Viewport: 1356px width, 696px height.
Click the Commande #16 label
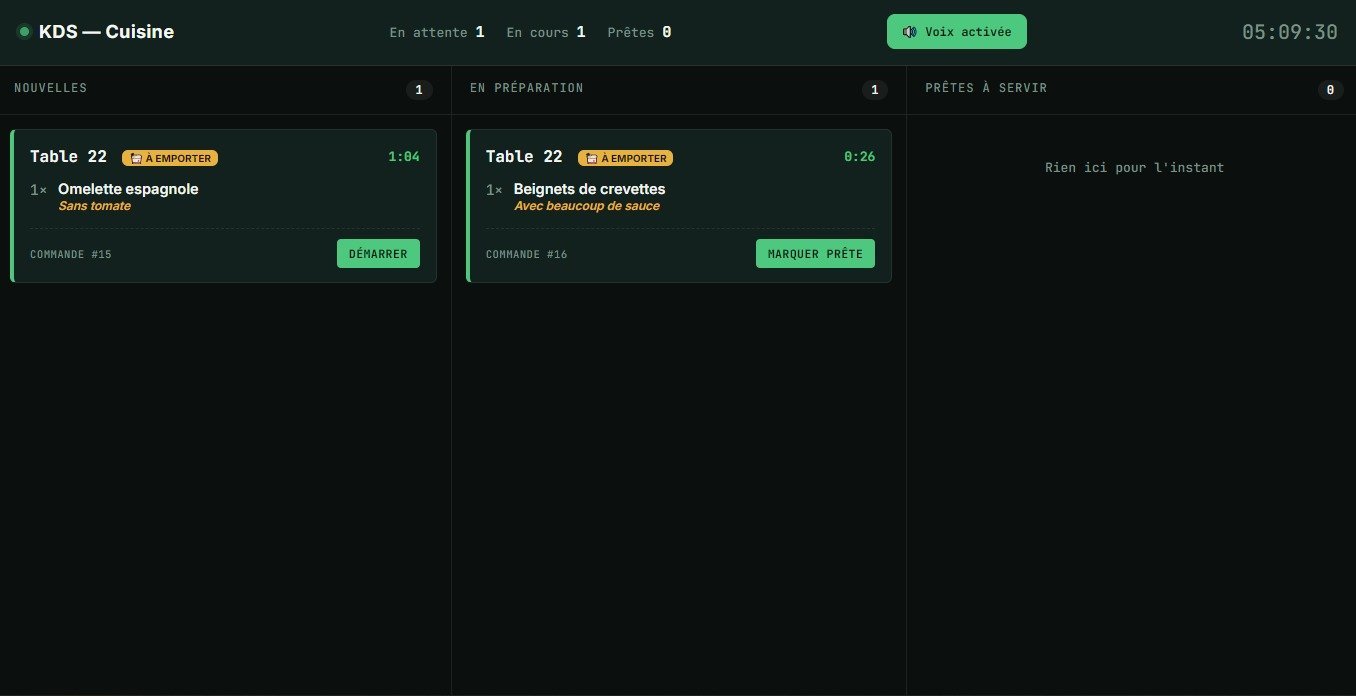[526, 254]
